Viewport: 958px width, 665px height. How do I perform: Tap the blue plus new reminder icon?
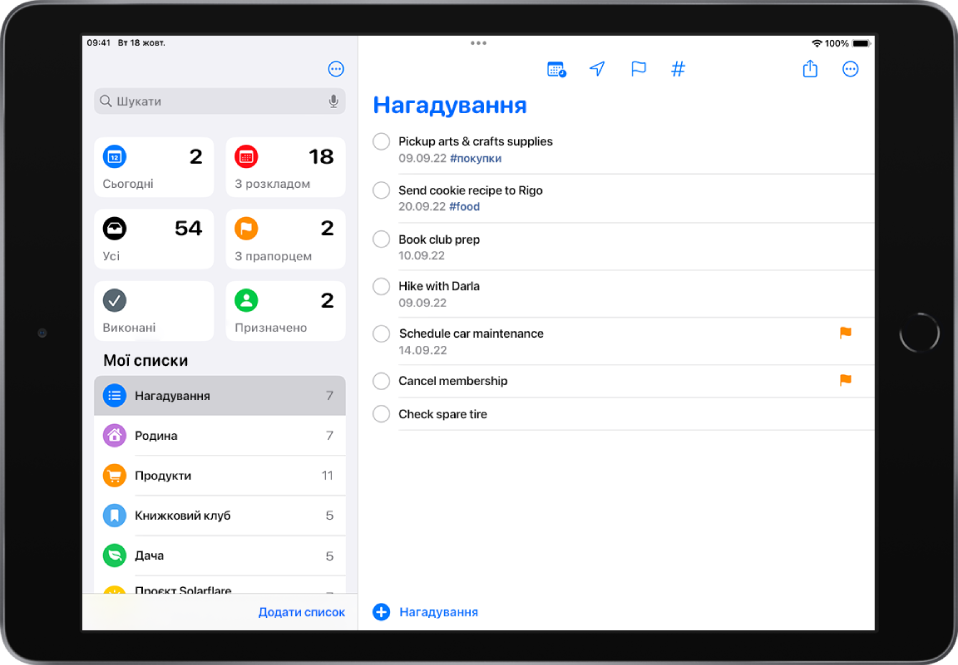click(381, 612)
